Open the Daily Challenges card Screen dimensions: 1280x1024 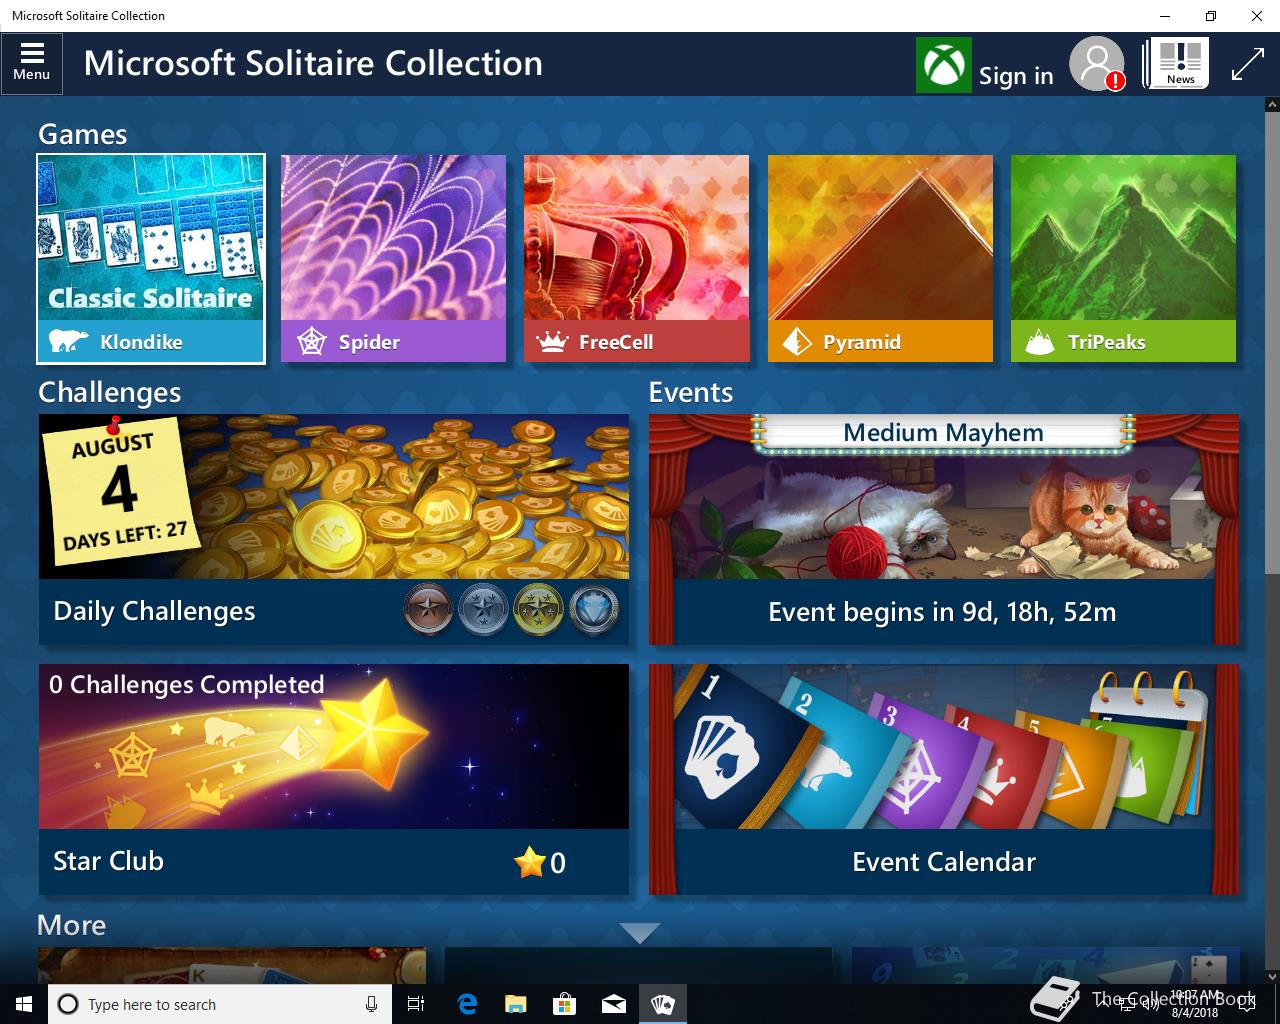334,529
